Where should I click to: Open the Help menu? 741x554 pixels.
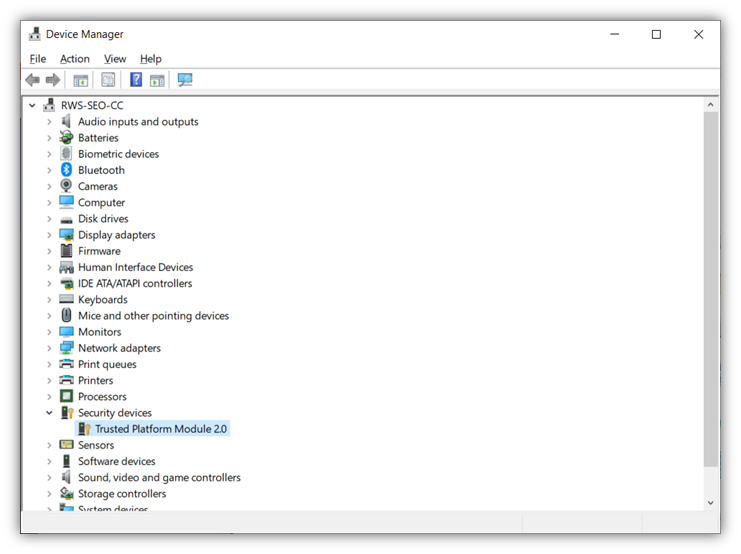(x=151, y=59)
